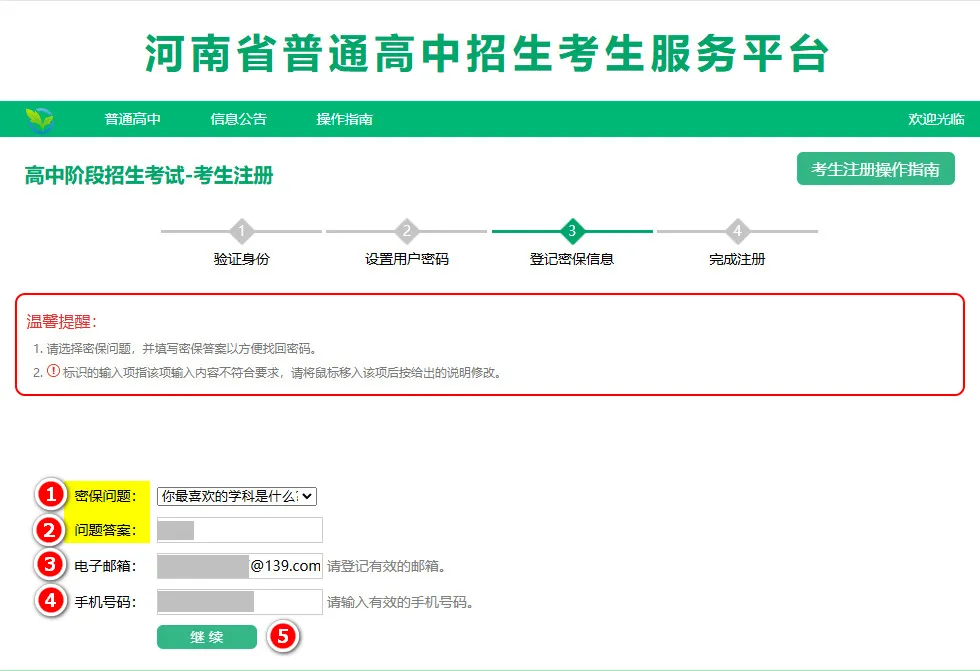Select the step 4 完成注册 circle
Image resolution: width=980 pixels, height=671 pixels.
738,231
